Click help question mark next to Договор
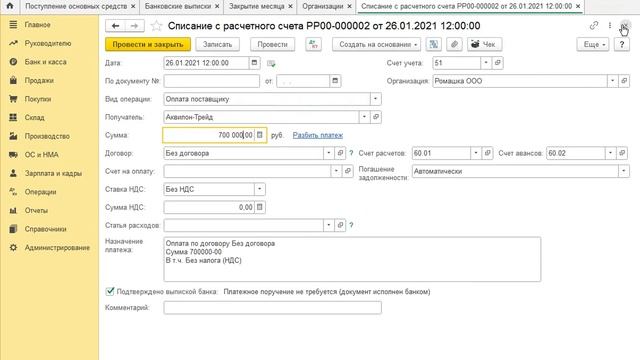Screen dimensions: 640x360 [351, 153]
